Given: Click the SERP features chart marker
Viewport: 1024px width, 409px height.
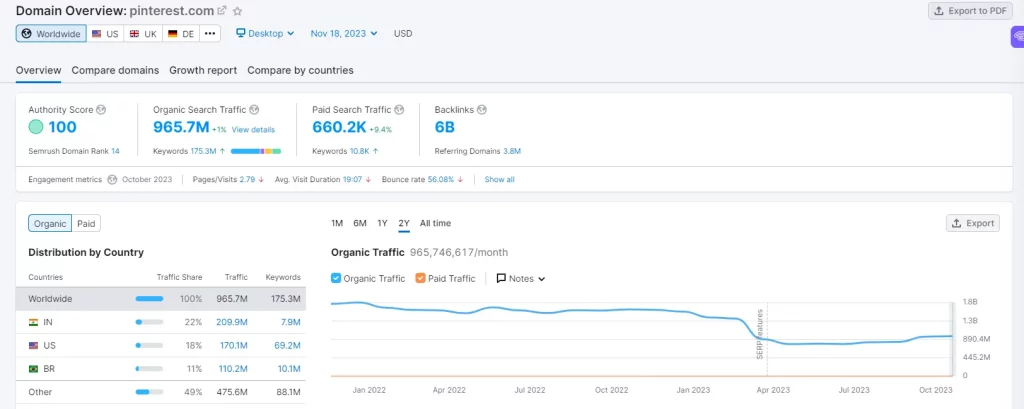Looking at the screenshot, I should point(760,333).
